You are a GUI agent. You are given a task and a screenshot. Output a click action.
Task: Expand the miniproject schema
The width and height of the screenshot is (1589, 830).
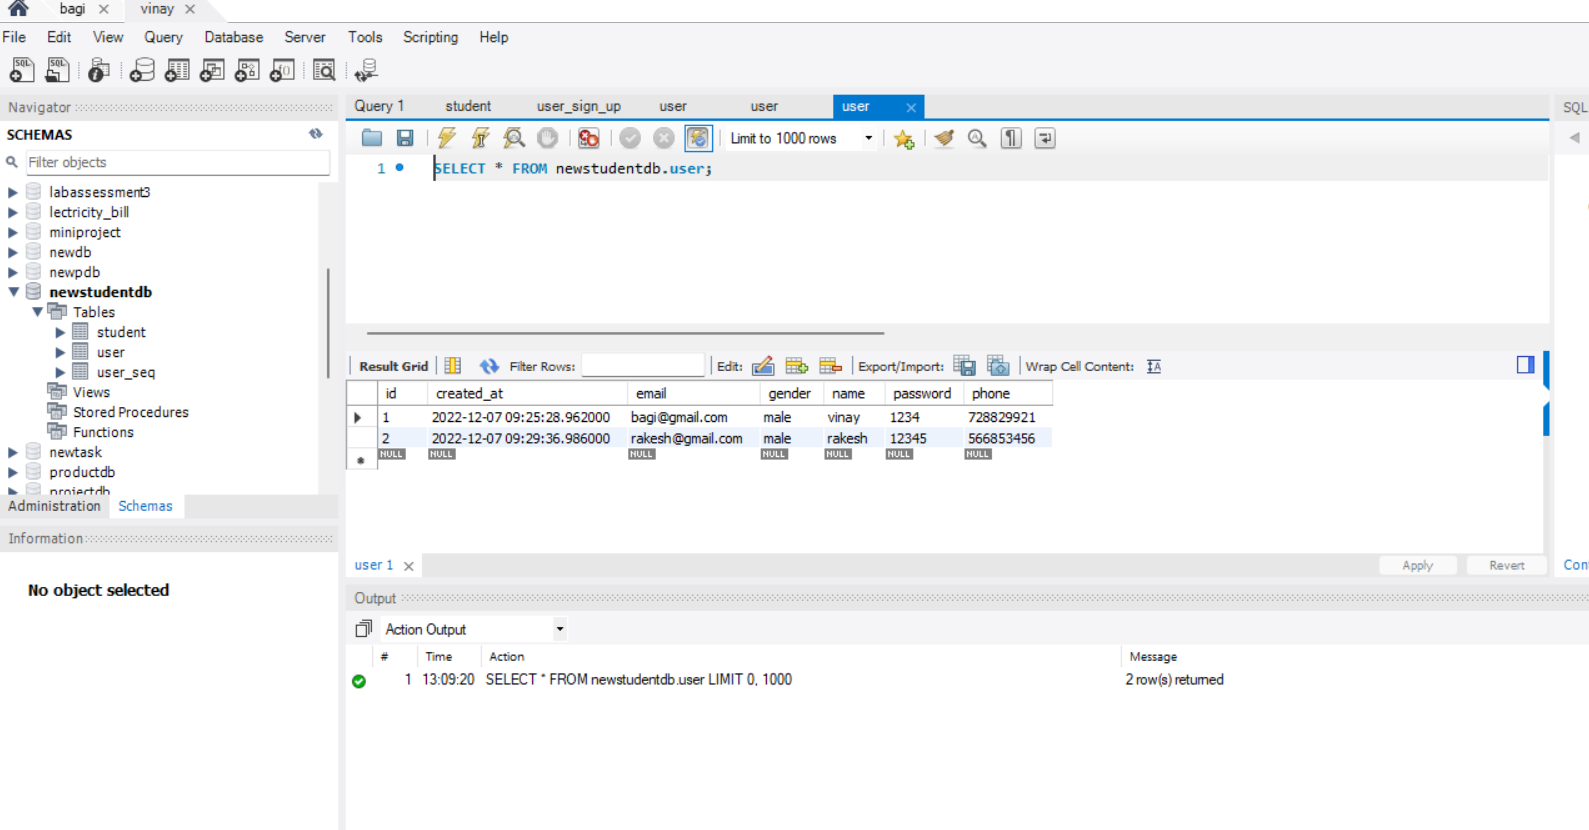[x=13, y=232]
